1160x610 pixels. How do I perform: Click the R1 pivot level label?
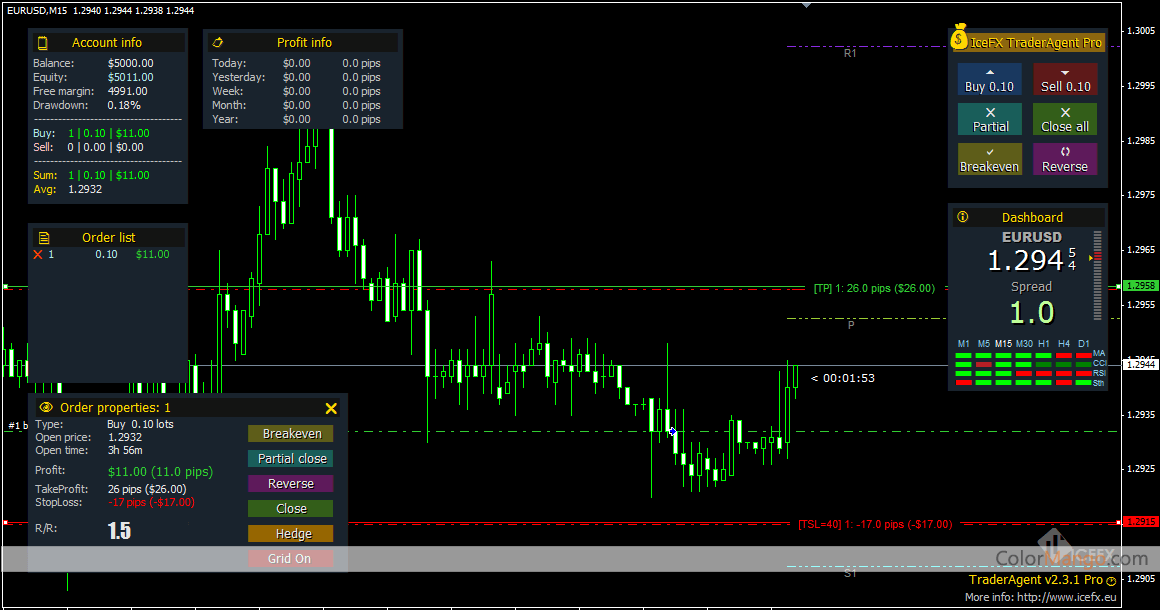(850, 53)
